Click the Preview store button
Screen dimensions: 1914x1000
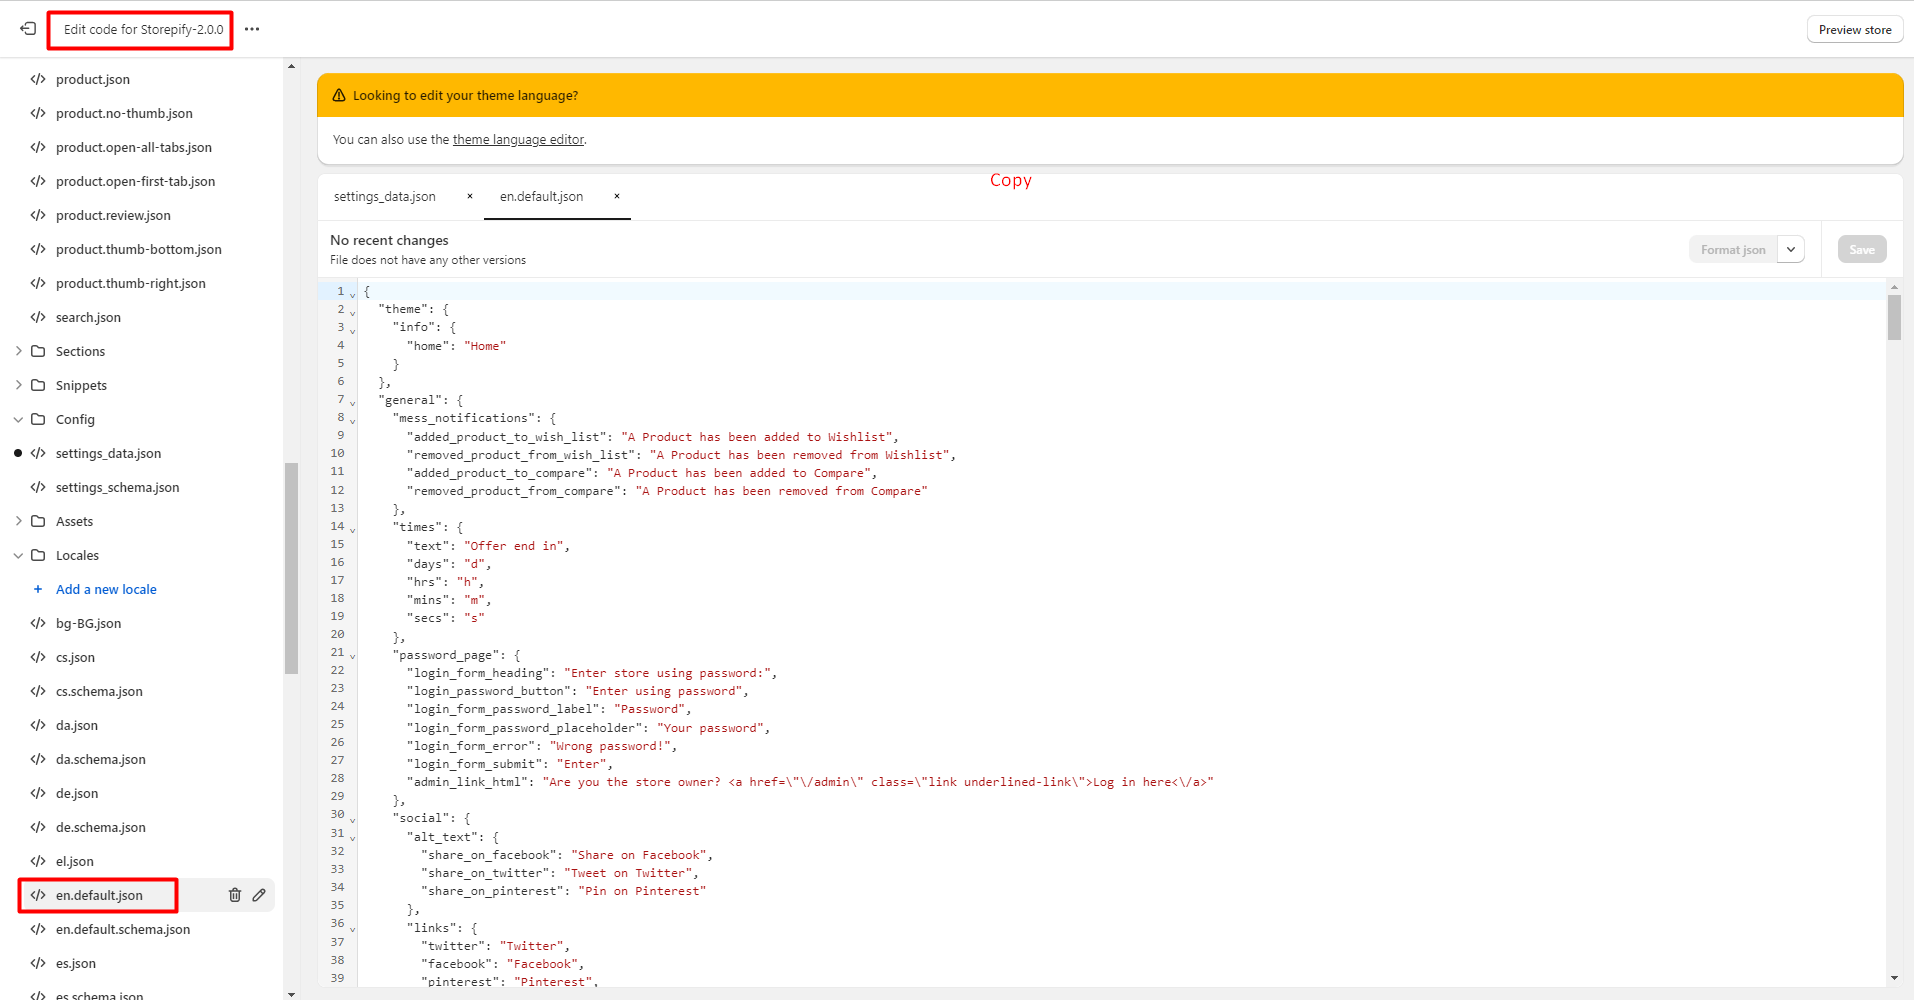(x=1854, y=30)
